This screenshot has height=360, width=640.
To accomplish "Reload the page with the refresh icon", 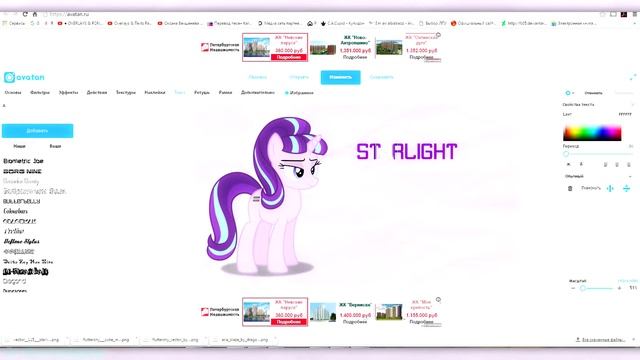I will coord(25,14).
